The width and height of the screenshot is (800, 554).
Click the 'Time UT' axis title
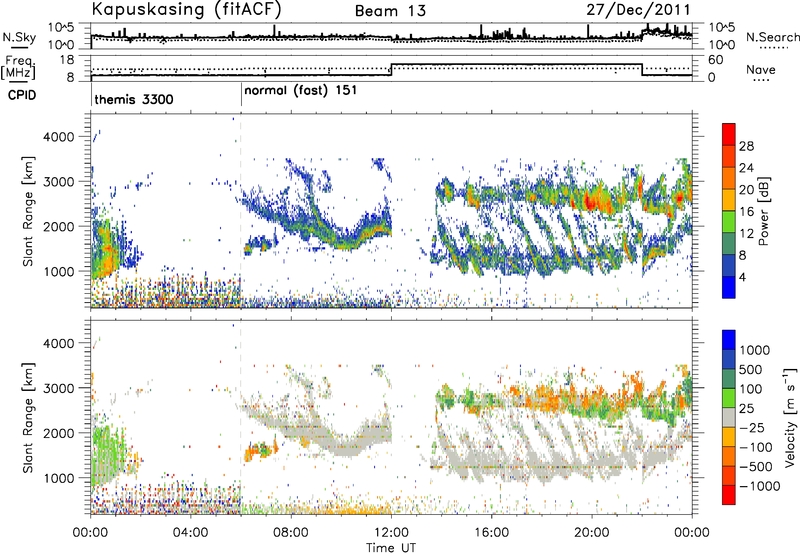click(x=391, y=548)
